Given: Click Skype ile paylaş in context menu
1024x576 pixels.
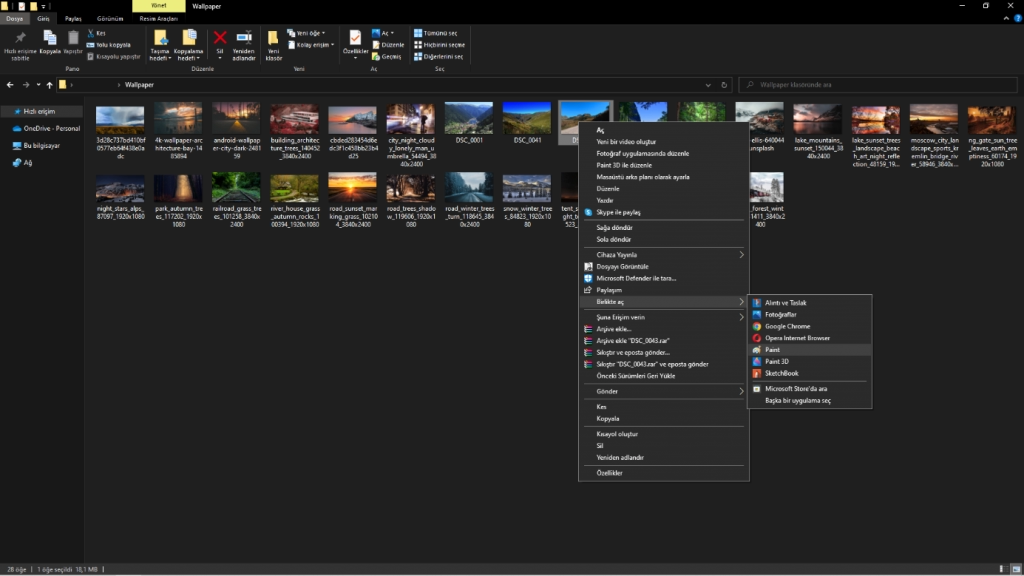Looking at the screenshot, I should [618, 212].
